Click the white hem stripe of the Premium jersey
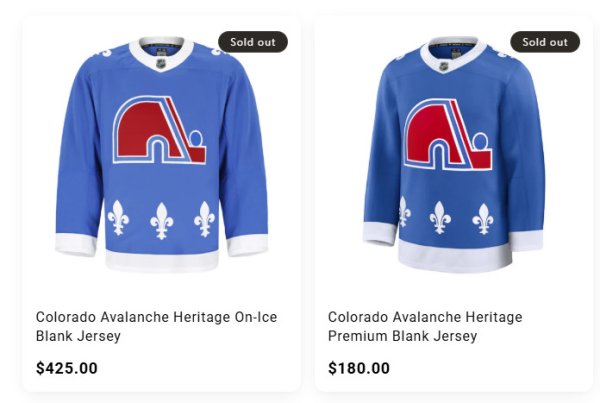 tap(455, 257)
